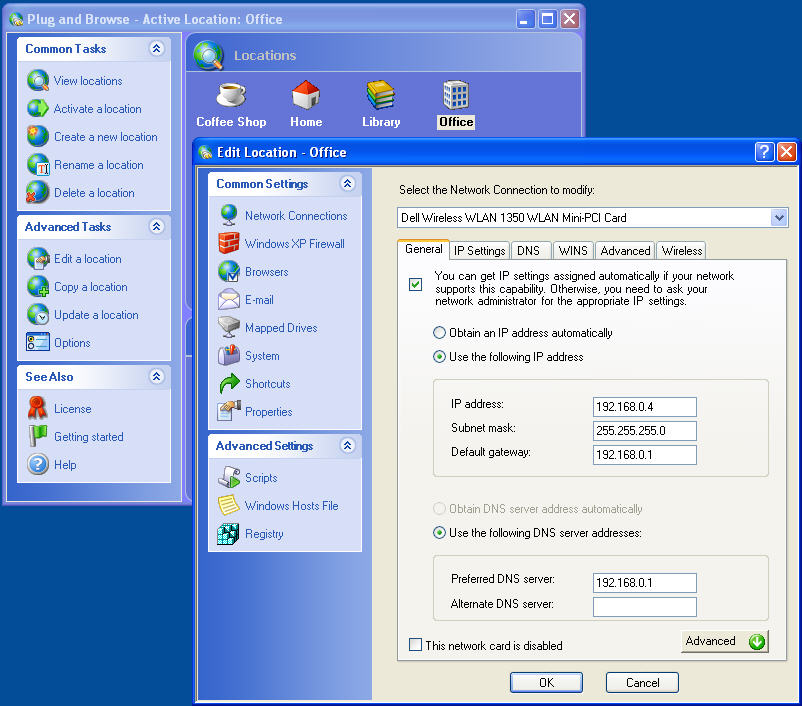Switch to the General tab
The image size is (802, 706).
click(x=424, y=249)
